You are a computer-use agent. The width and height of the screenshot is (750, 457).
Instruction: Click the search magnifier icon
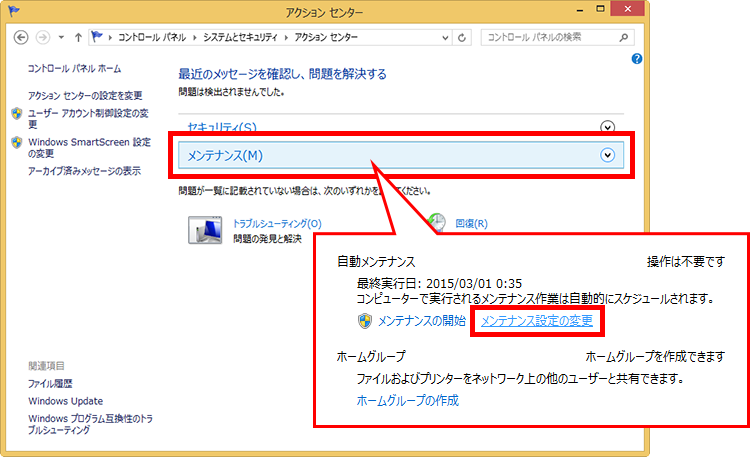tap(623, 37)
